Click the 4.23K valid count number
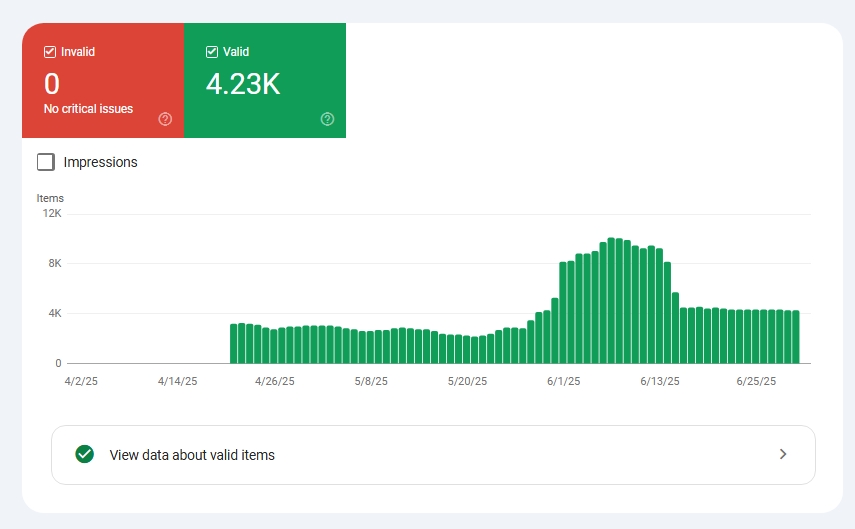Viewport: 855px width, 529px height. (243, 84)
